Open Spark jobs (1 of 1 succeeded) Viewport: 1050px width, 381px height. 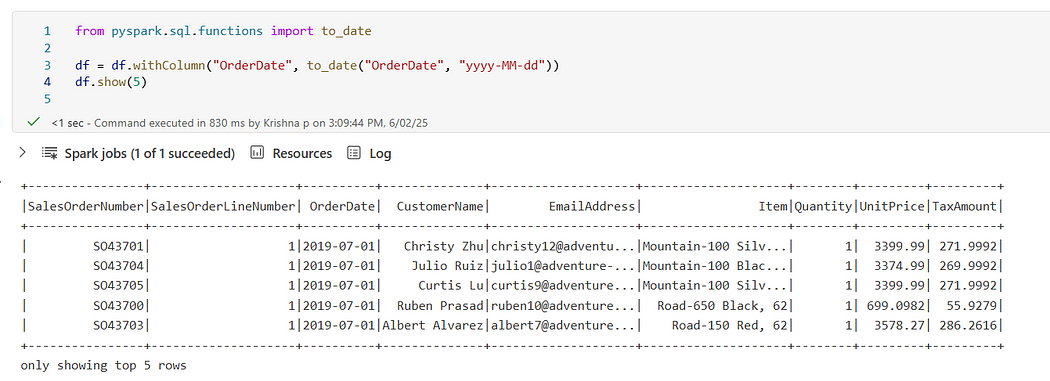pos(149,153)
